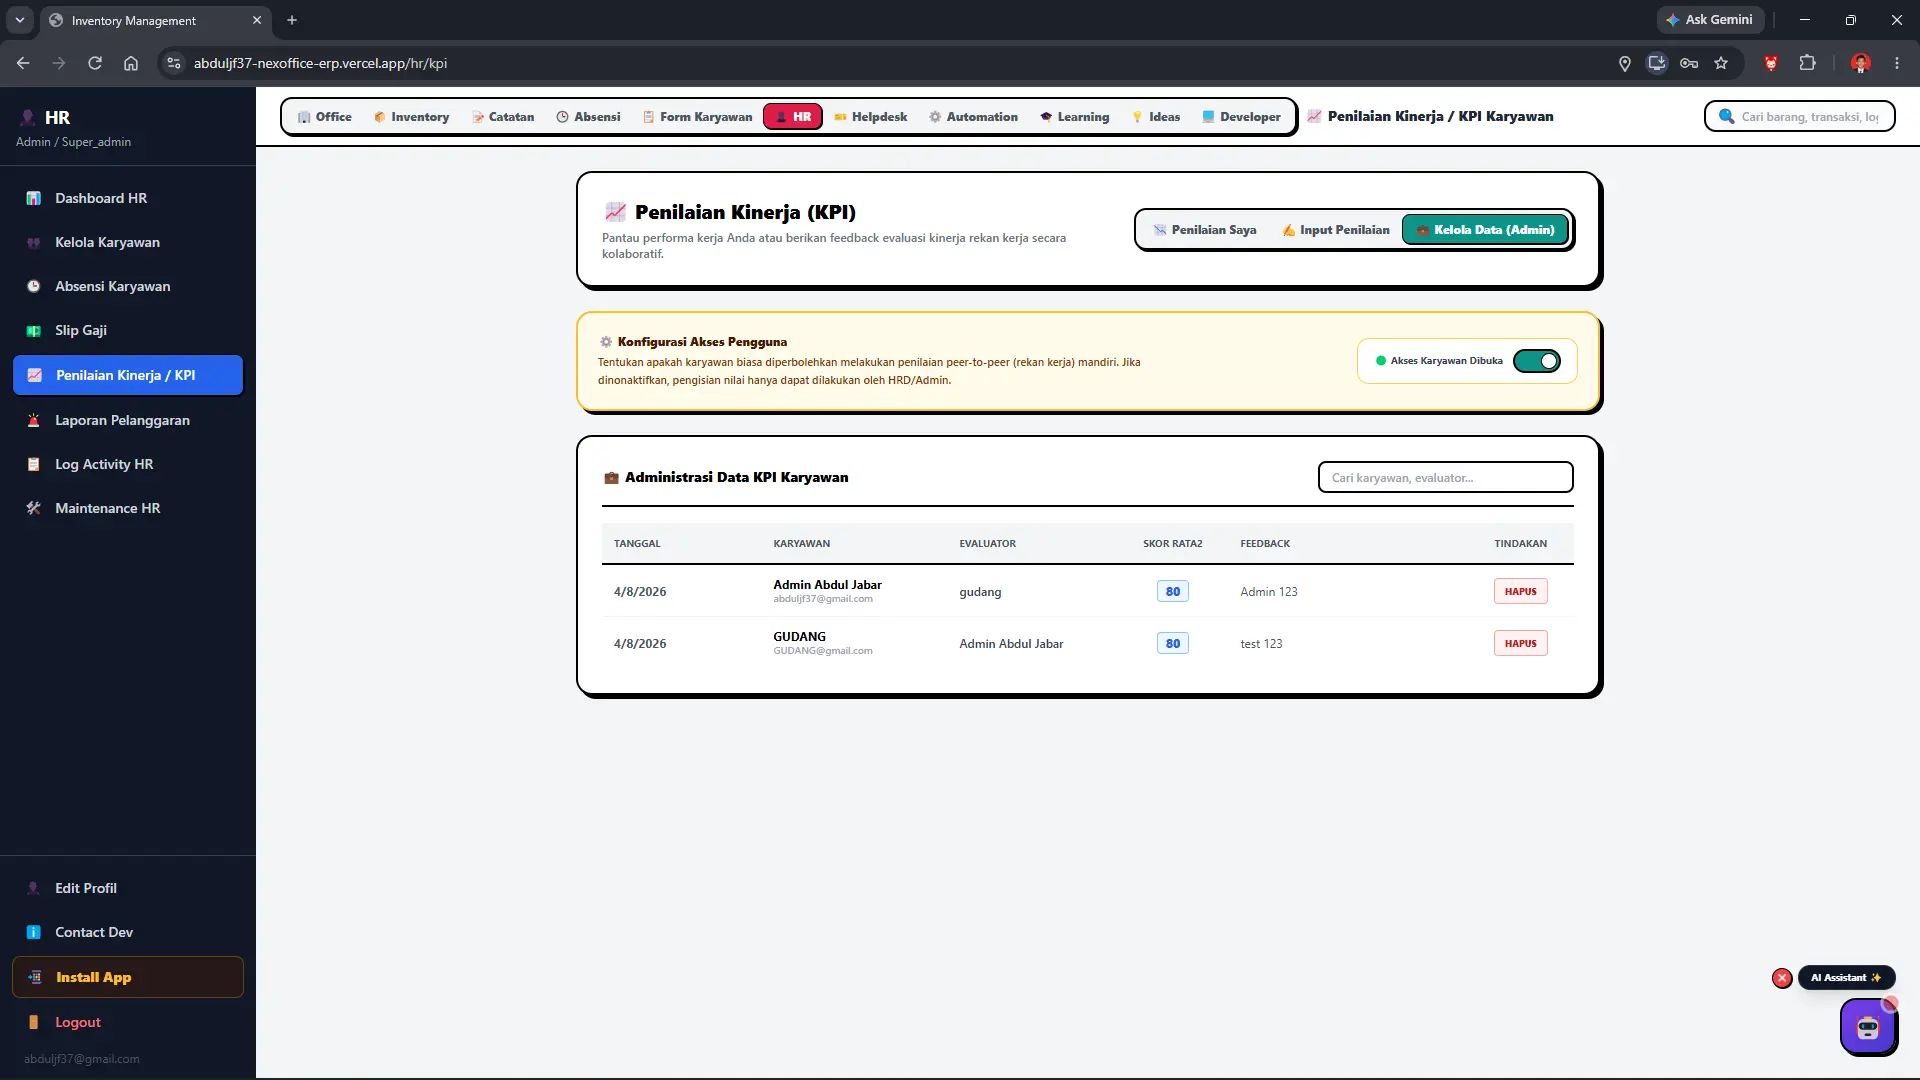Open Dashboard HR in sidebar
The width and height of the screenshot is (1920, 1080).
point(128,198)
